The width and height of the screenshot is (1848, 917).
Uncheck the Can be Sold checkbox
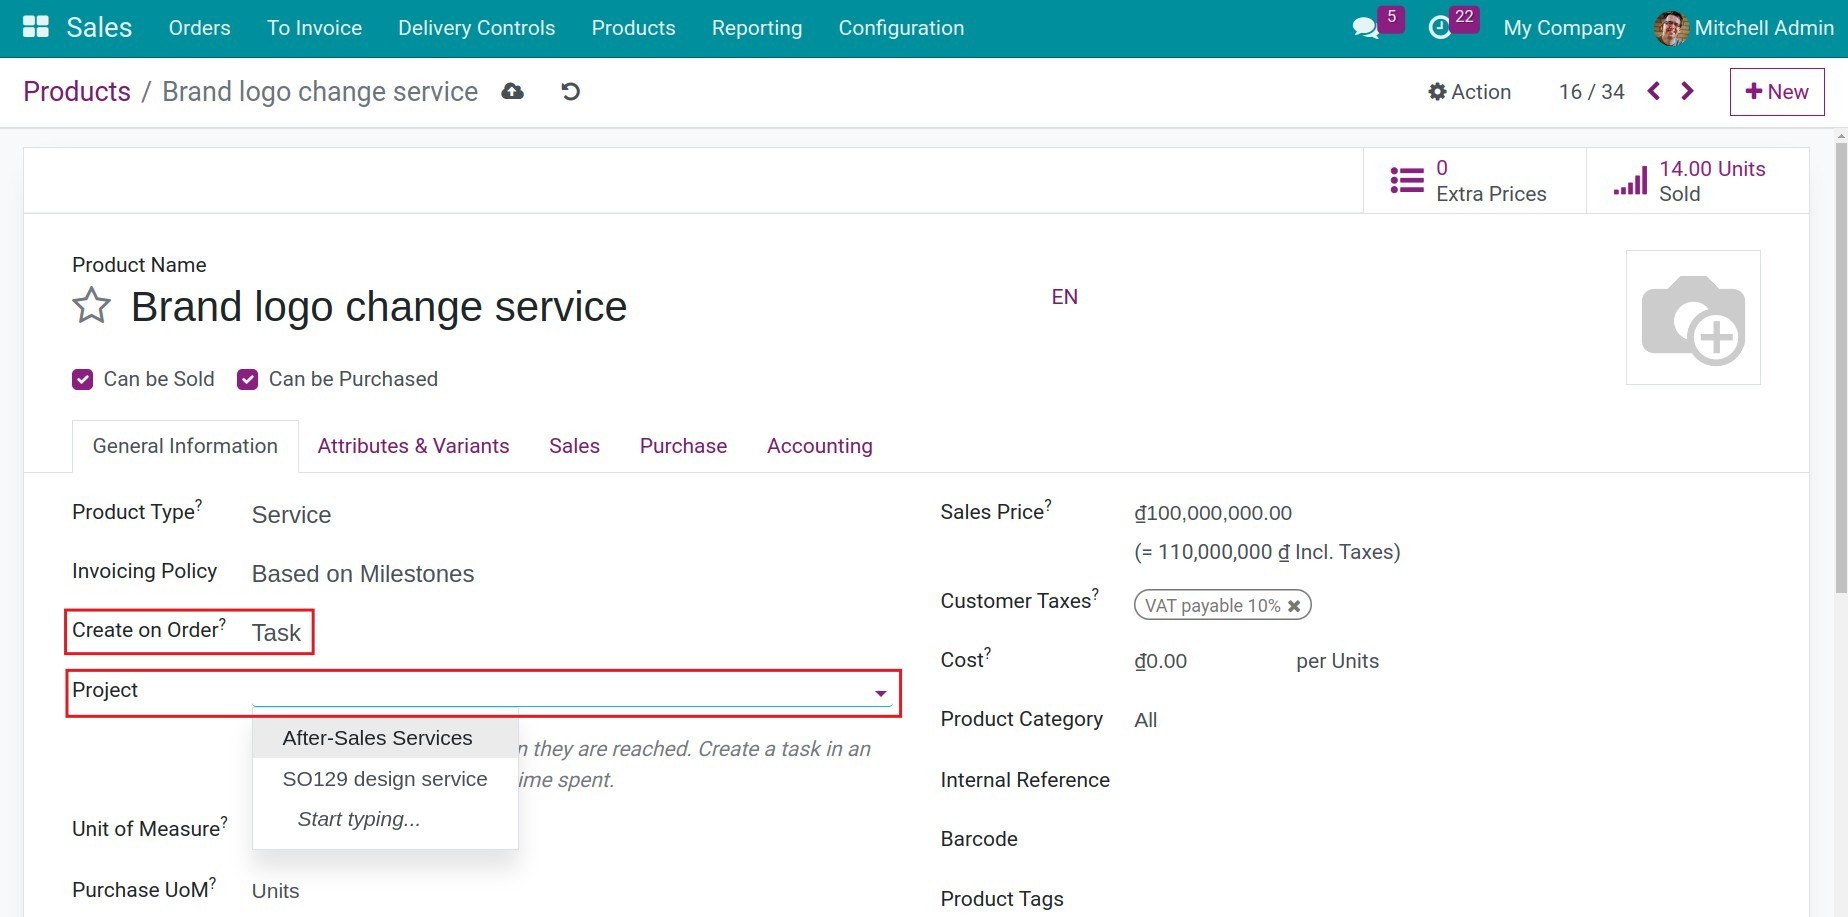tap(82, 379)
